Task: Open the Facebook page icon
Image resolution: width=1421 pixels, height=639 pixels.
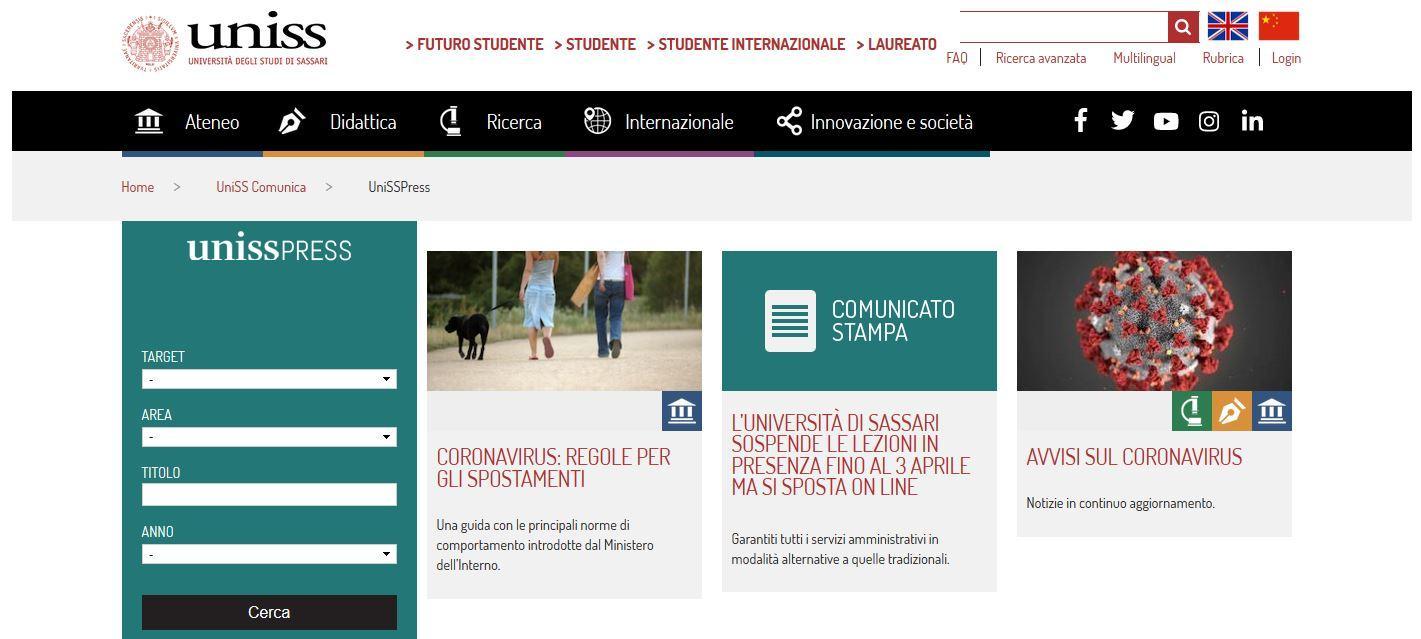Action: 1080,120
